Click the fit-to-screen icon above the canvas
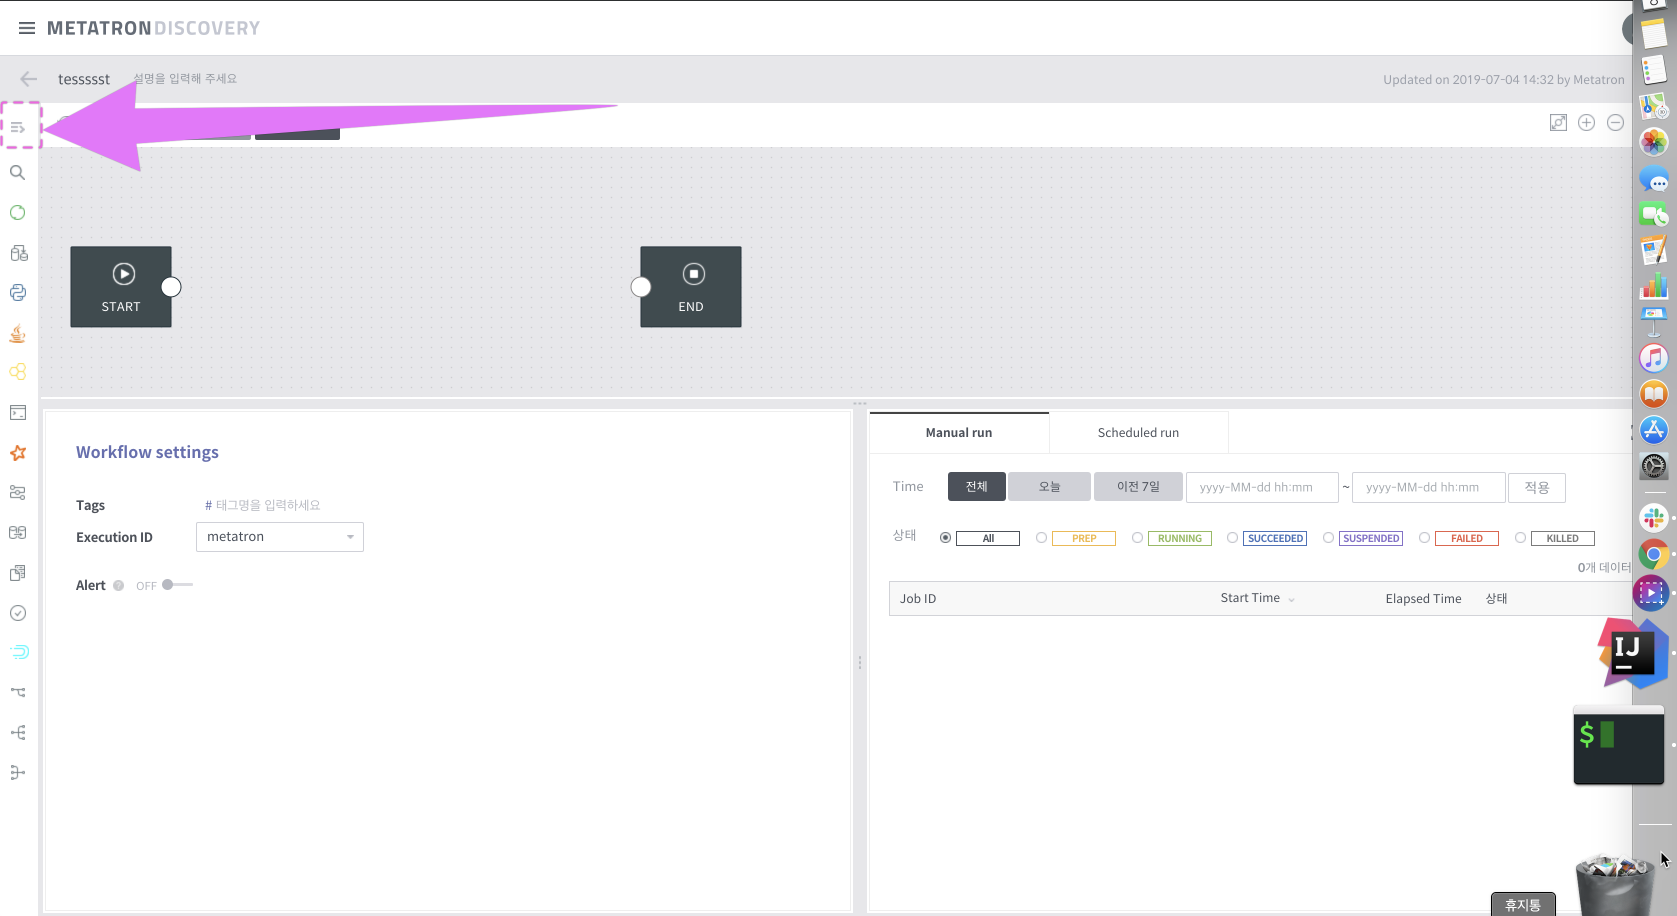The image size is (1677, 916). point(1558,122)
